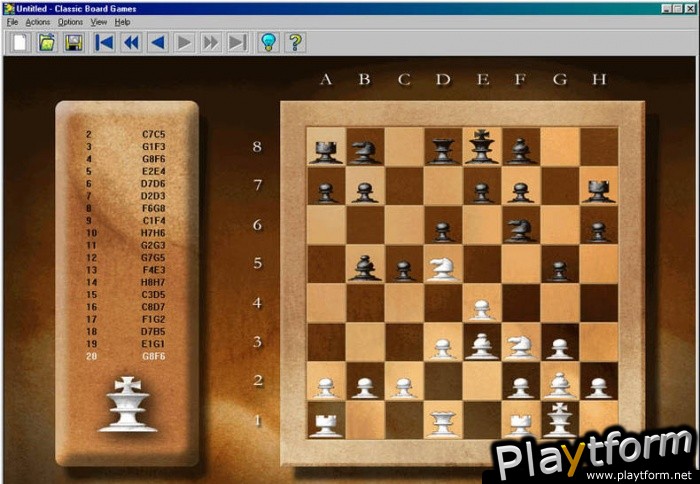Click the black queen on D8
The image size is (700, 484).
tap(443, 151)
